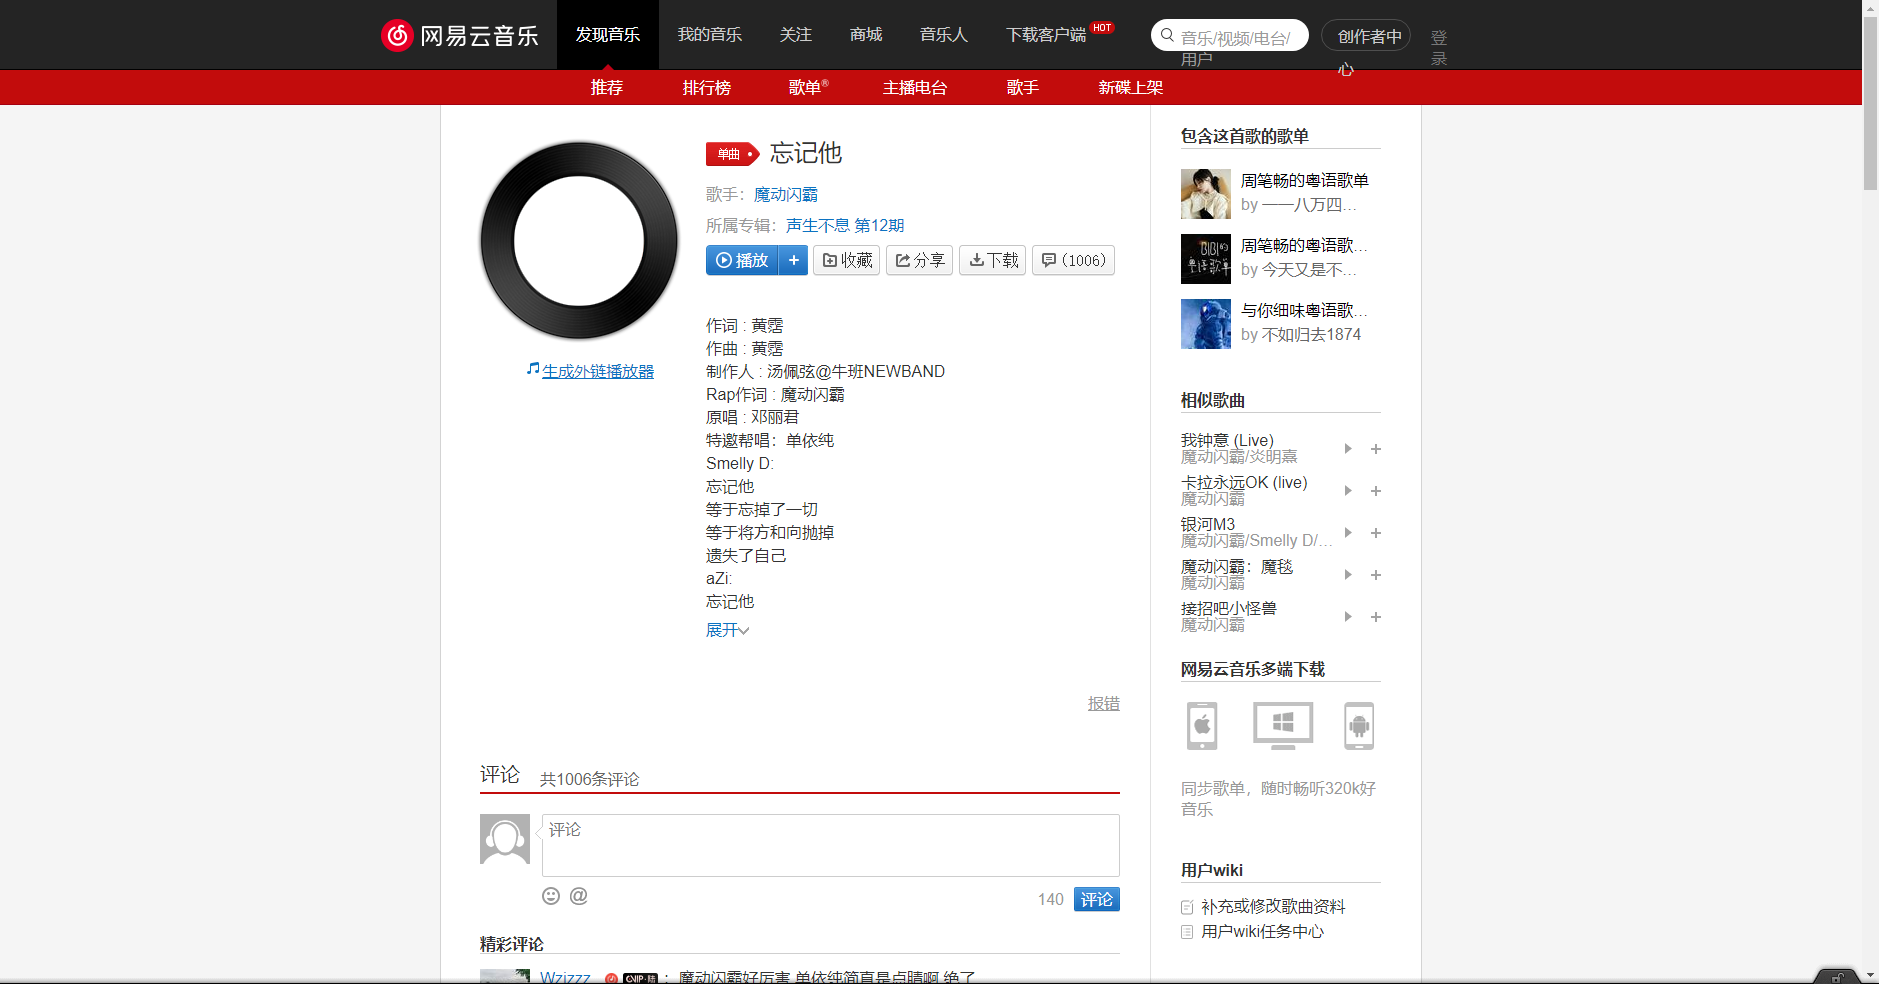The width and height of the screenshot is (1879, 984).
Task: Open the 我的音乐 tab
Action: coord(710,35)
